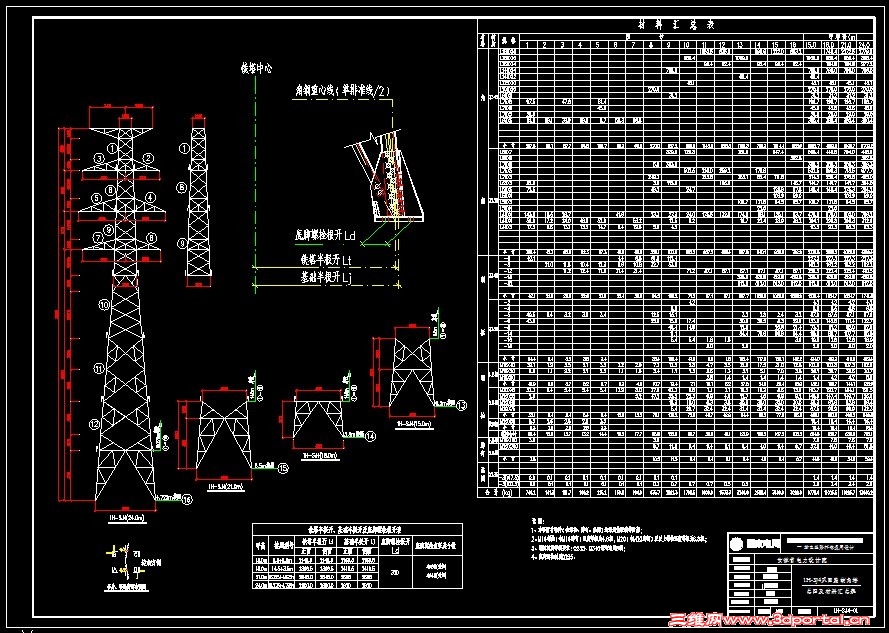Image resolution: width=889 pixels, height=633 pixels.
Task: Click the '角钢重心线(半排准线/2)' annotation
Action: [x=341, y=91]
